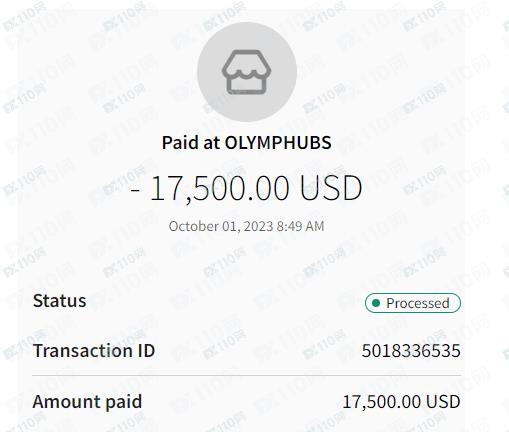Click the OLYMPHUBS merchant name

pos(278,143)
